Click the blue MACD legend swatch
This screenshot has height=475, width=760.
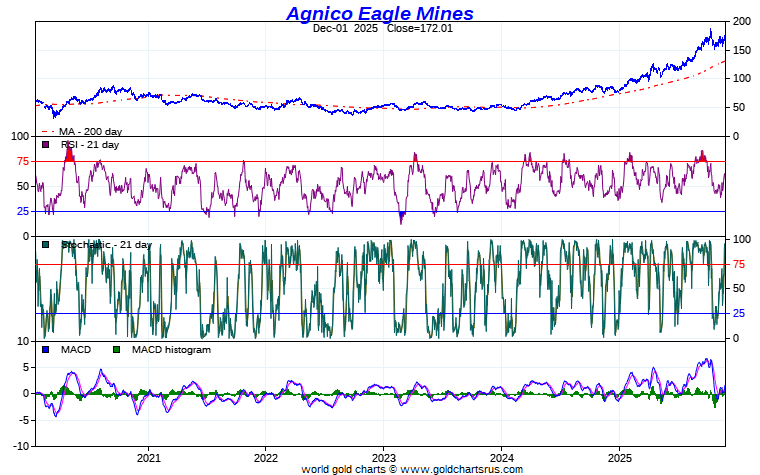coord(46,349)
